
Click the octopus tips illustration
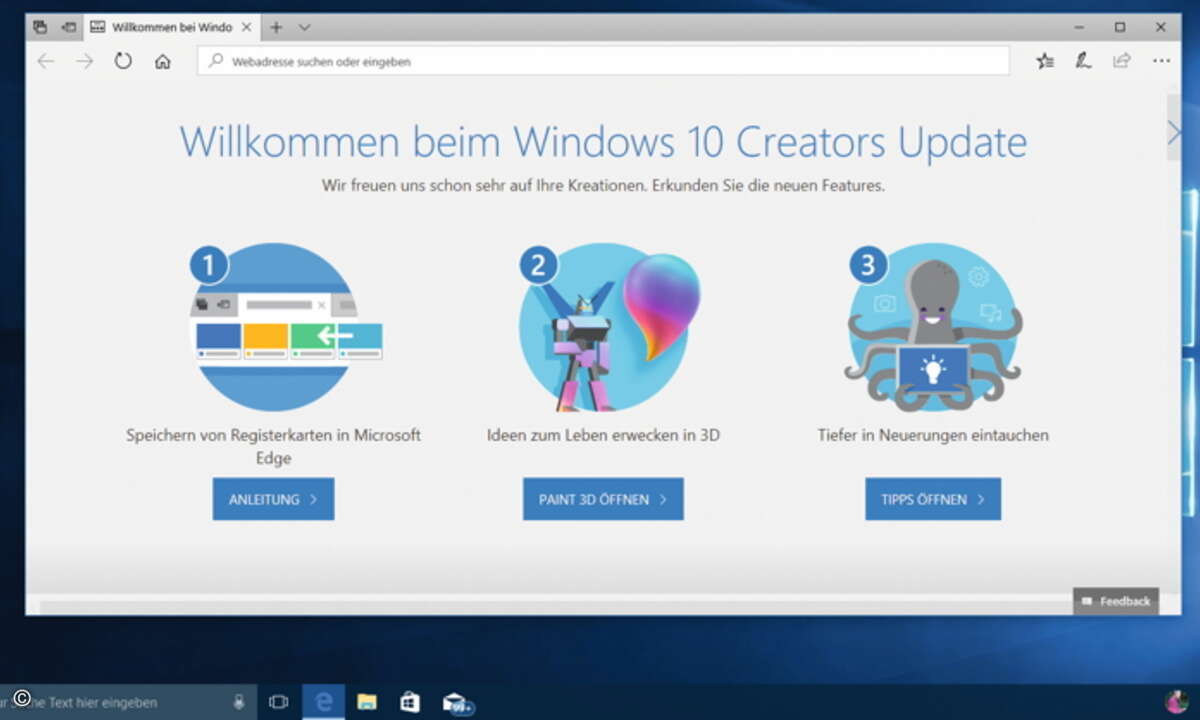(933, 328)
